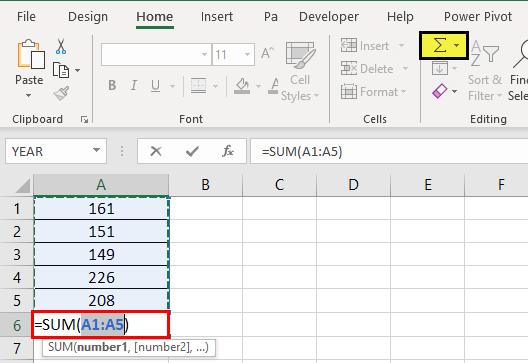This screenshot has width=528, height=363.
Task: Click the Insert Function fx icon
Action: click(x=228, y=151)
